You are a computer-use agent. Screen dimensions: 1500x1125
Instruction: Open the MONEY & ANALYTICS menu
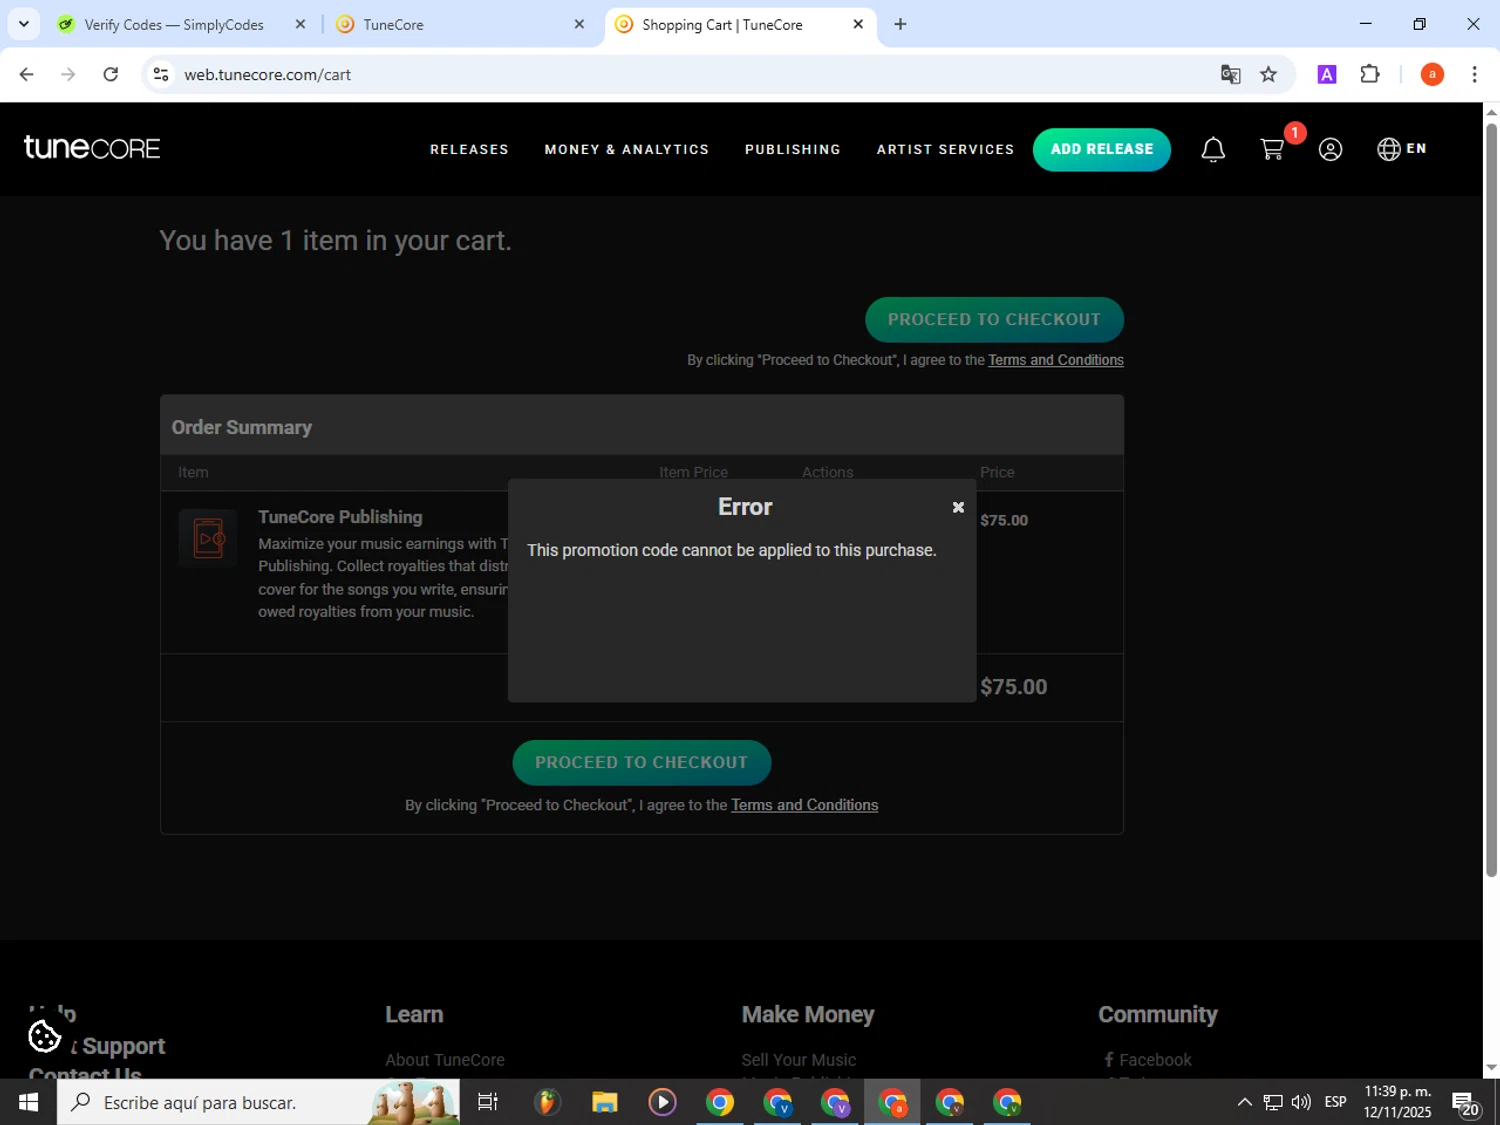click(627, 150)
